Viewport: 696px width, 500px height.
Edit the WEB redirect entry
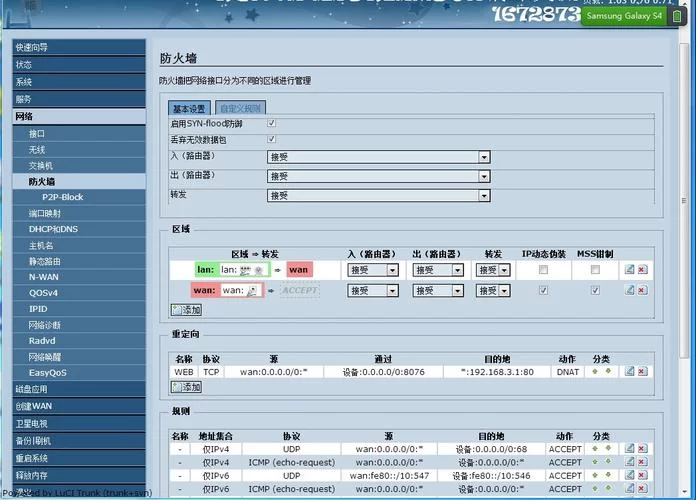(x=629, y=371)
